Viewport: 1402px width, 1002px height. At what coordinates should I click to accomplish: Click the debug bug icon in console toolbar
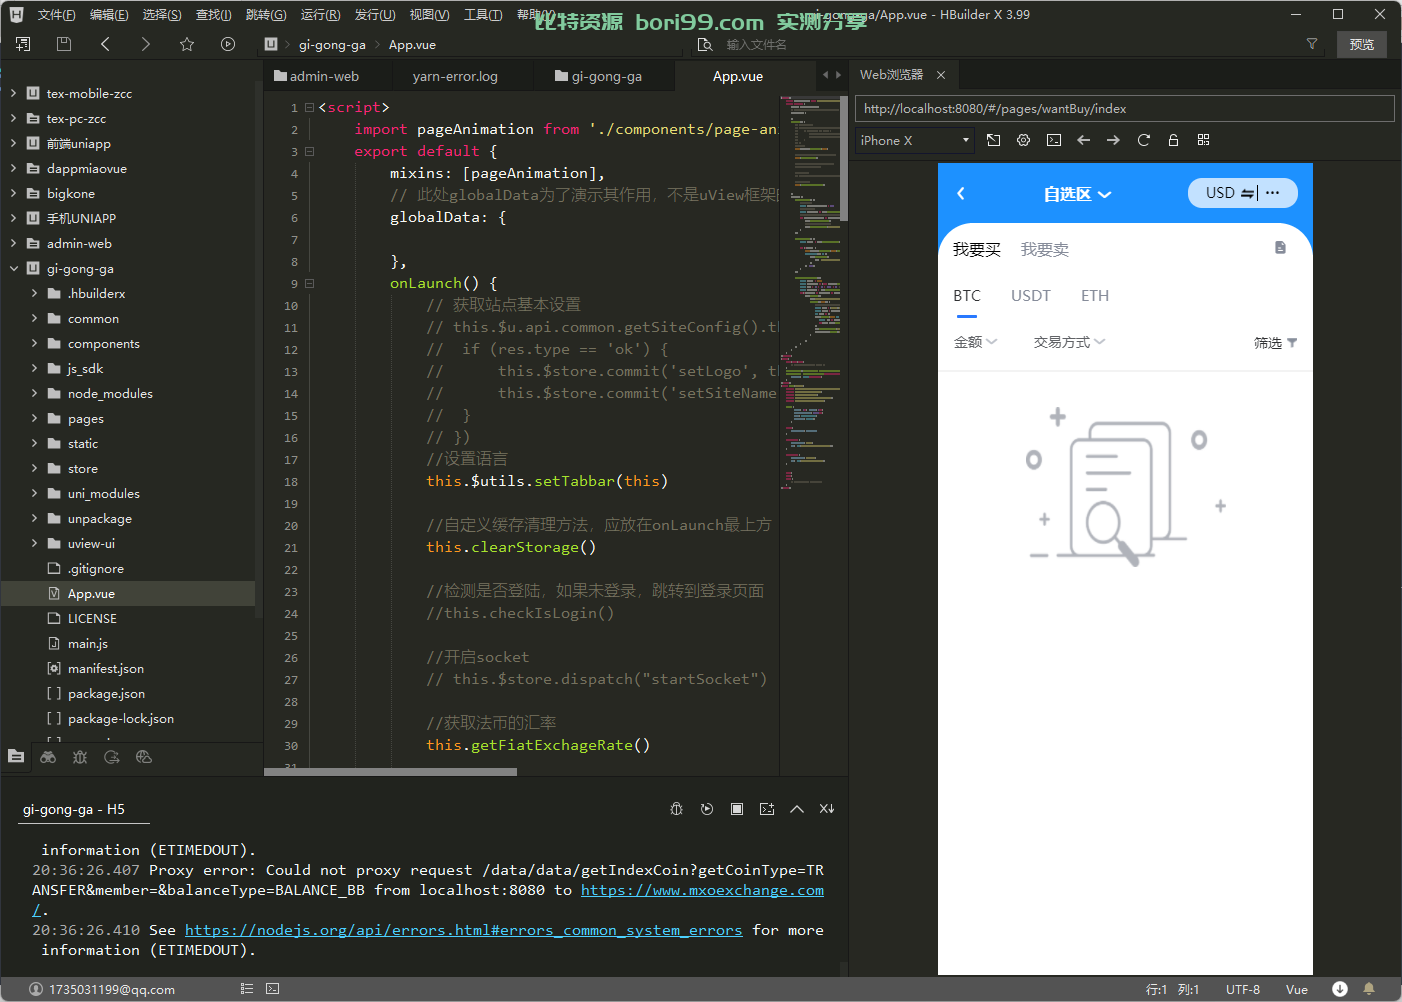coord(676,809)
